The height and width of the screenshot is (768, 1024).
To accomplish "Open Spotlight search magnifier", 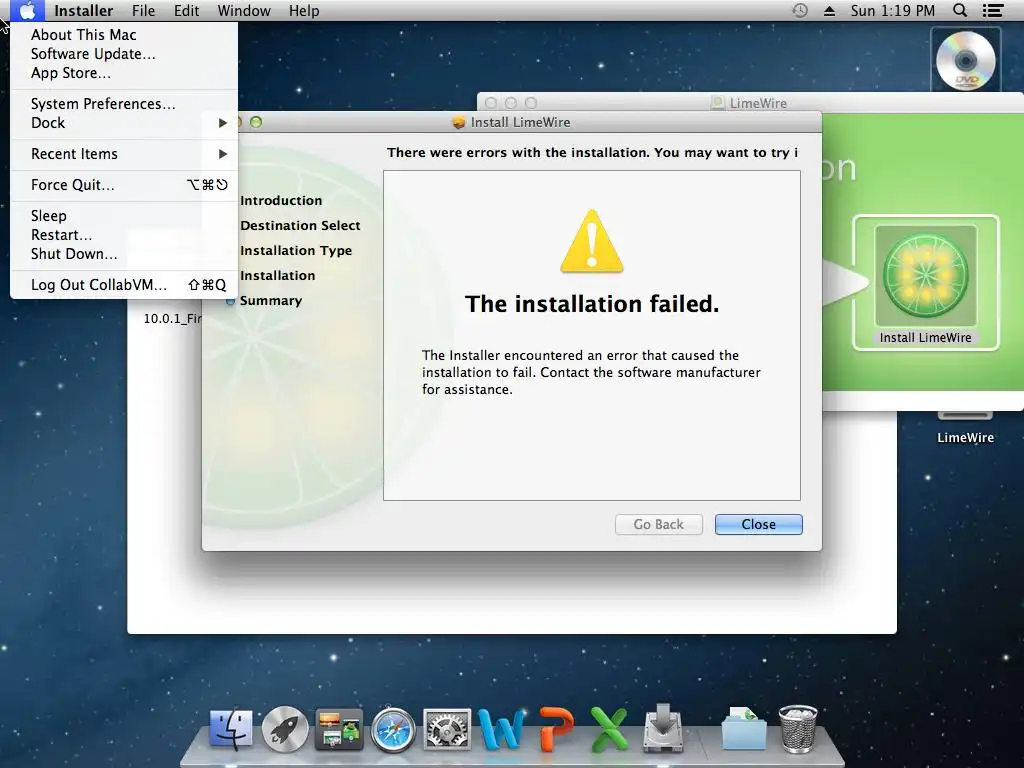I will (x=960, y=10).
